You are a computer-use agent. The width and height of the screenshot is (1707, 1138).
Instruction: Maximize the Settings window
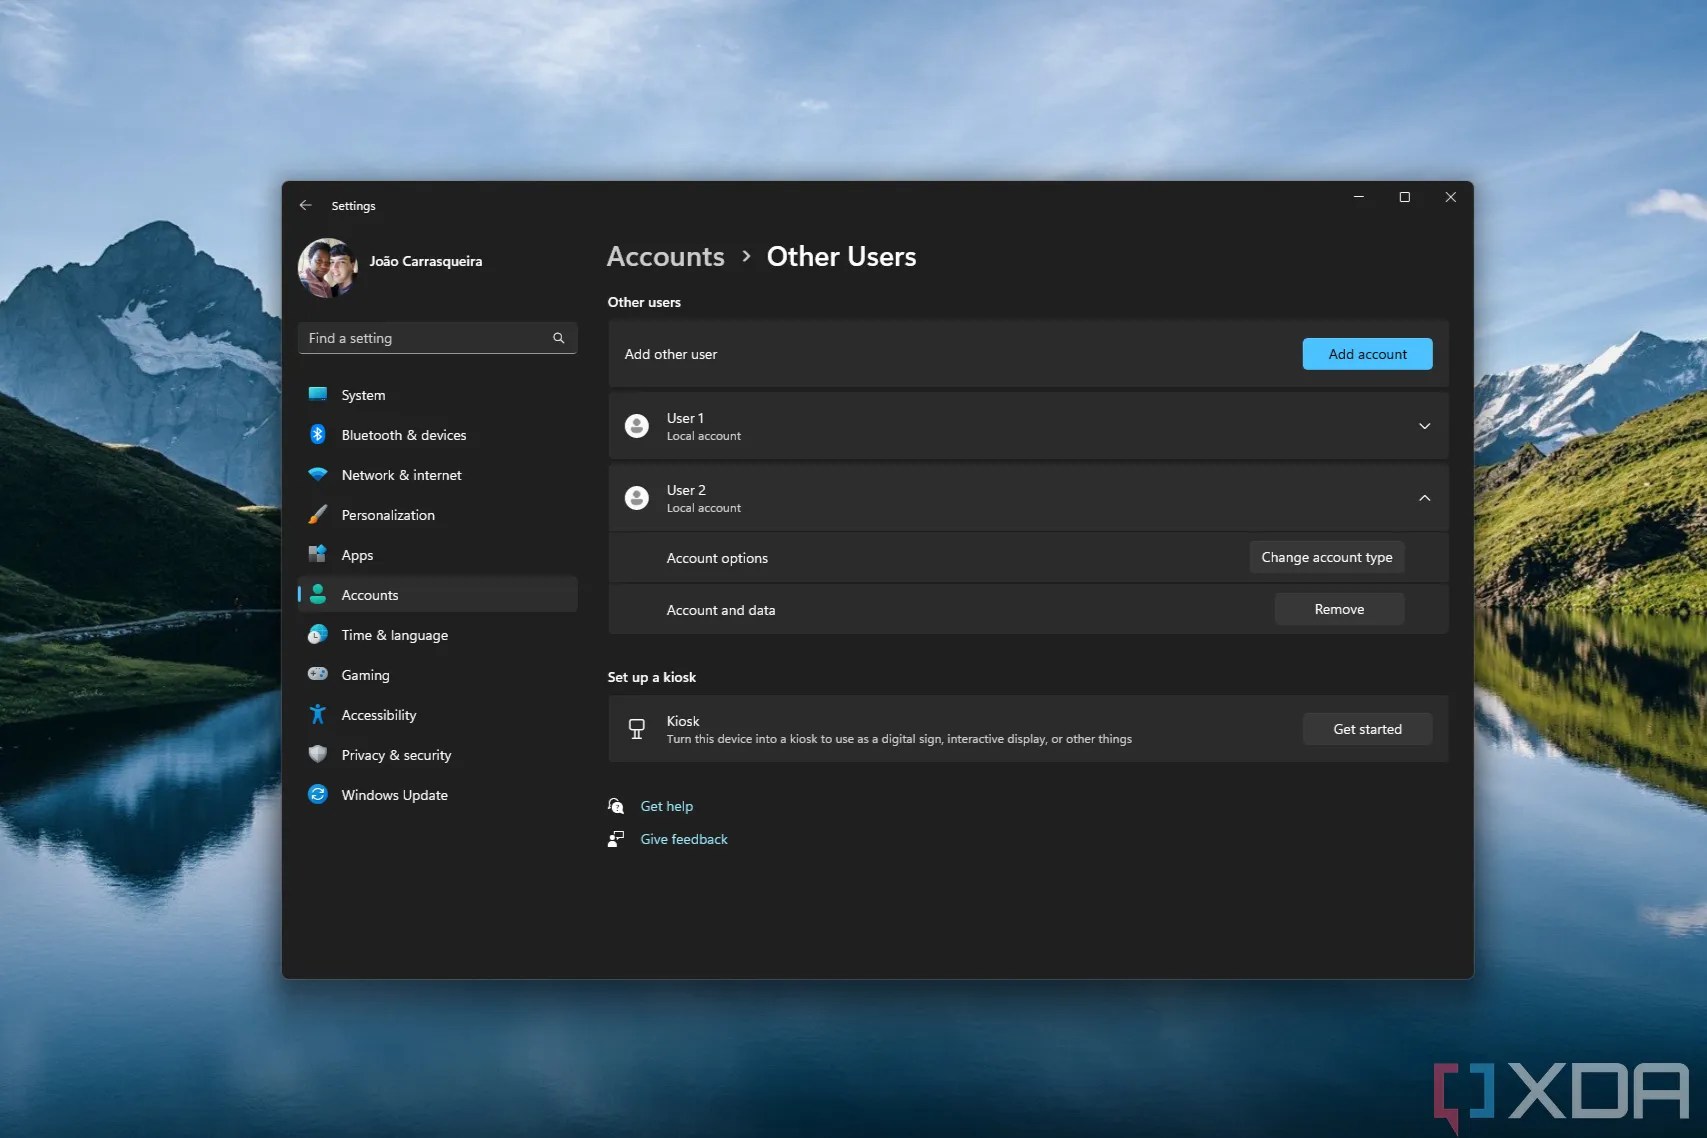click(x=1404, y=197)
